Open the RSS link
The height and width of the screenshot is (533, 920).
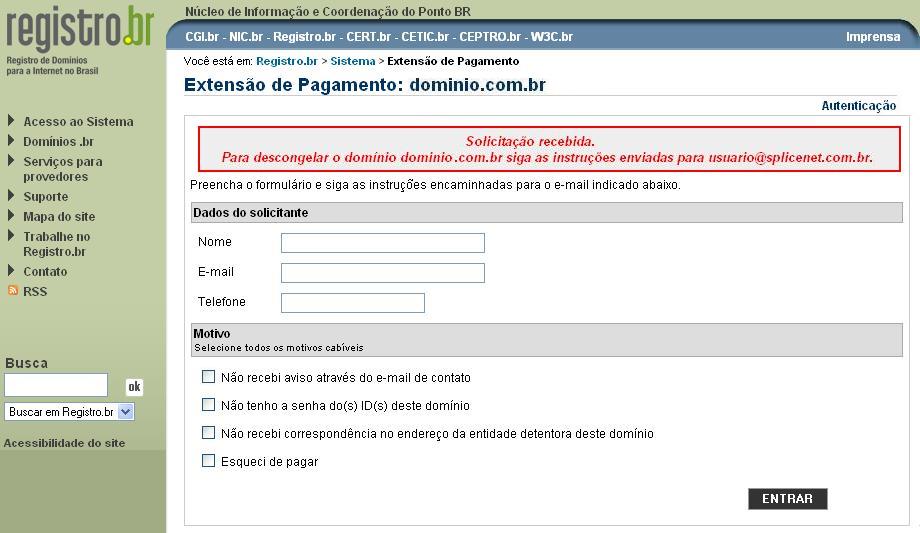coord(35,292)
